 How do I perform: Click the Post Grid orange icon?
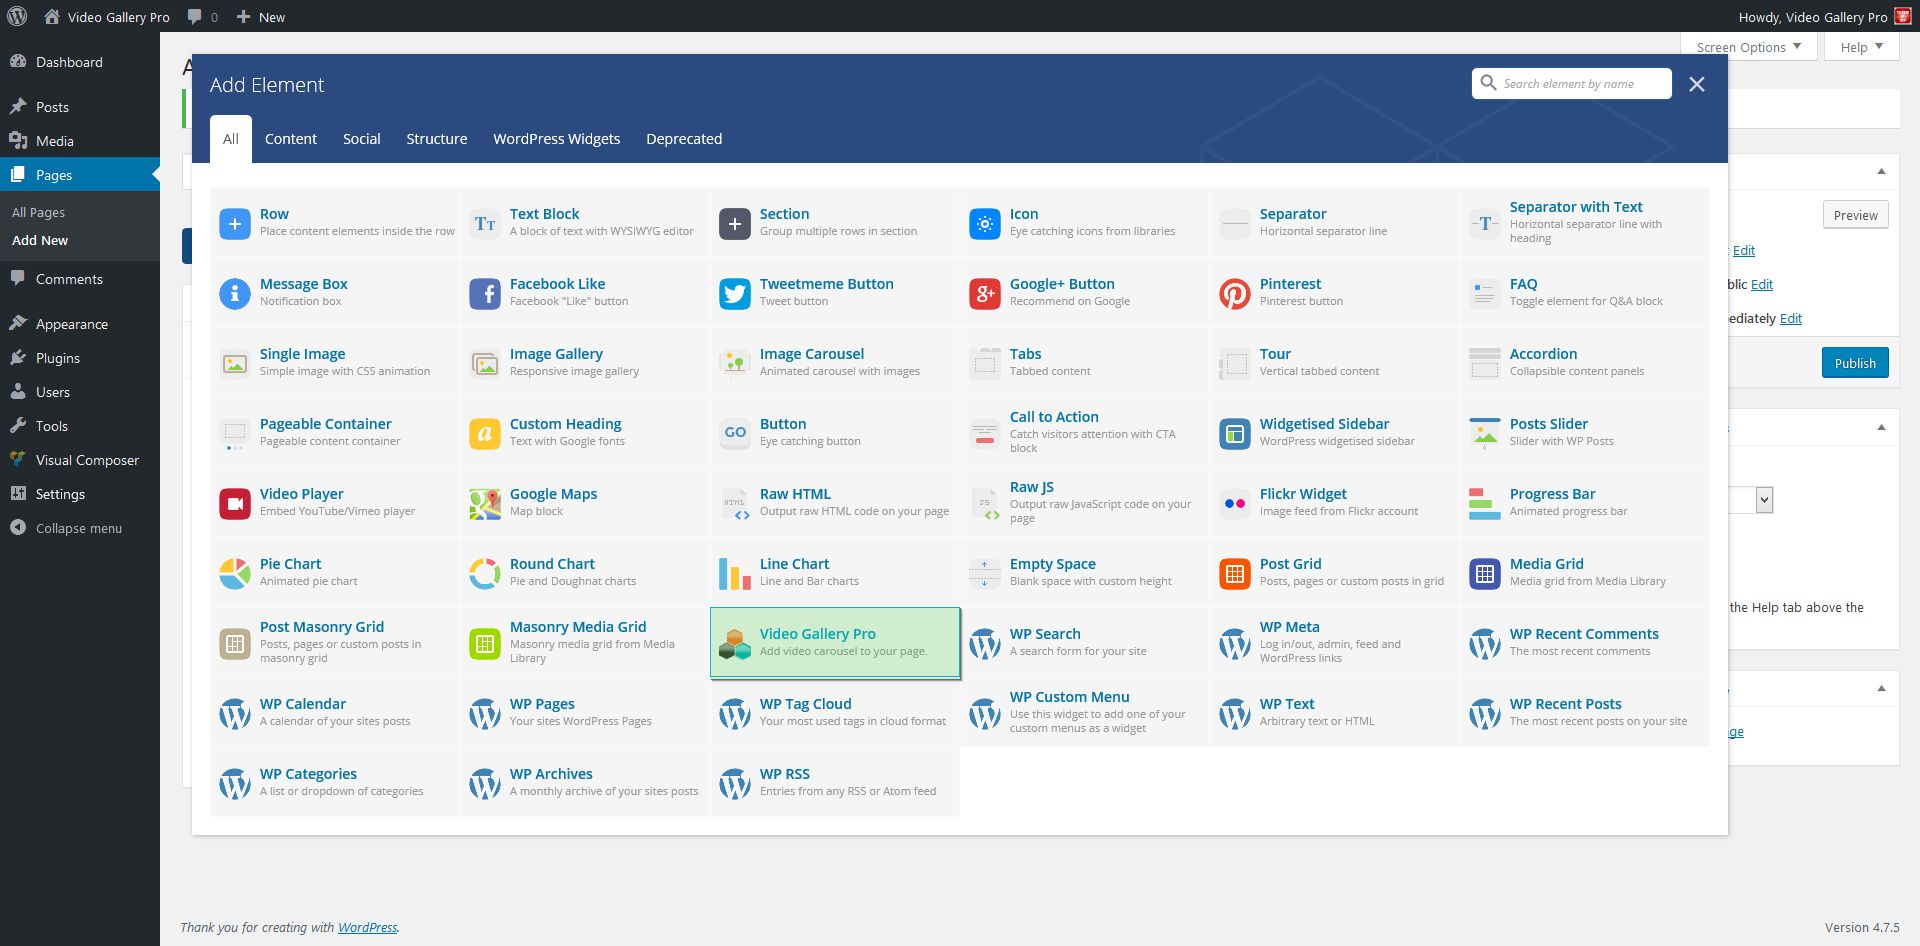pyautogui.click(x=1235, y=574)
